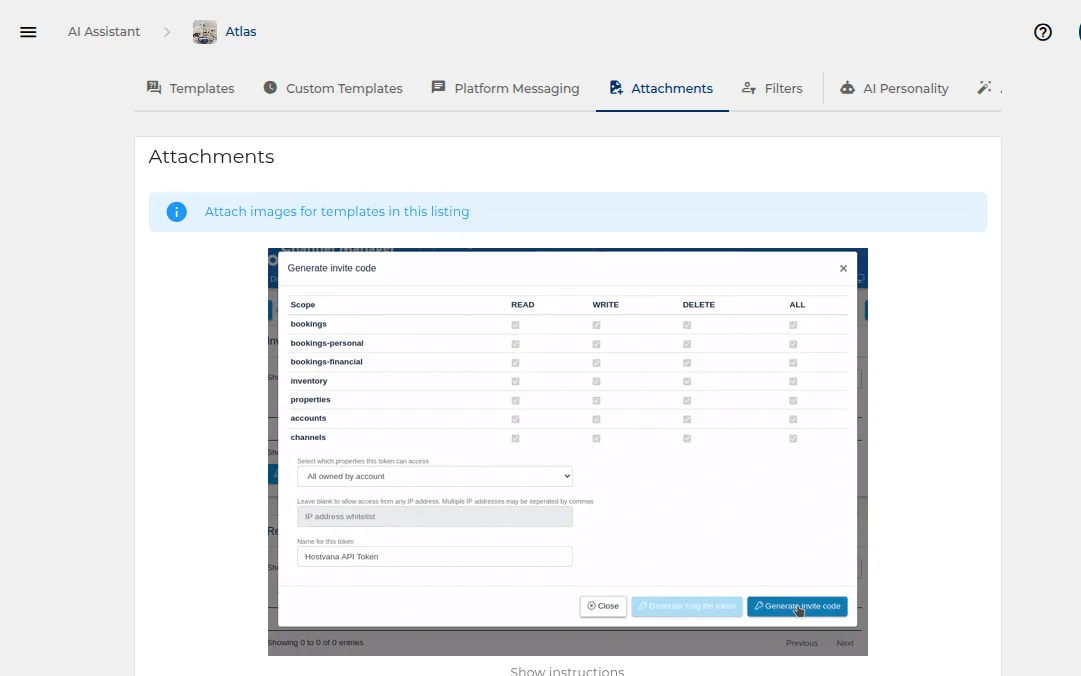Toggle the channels ALL checkbox
Image resolution: width=1081 pixels, height=676 pixels.
click(x=793, y=438)
